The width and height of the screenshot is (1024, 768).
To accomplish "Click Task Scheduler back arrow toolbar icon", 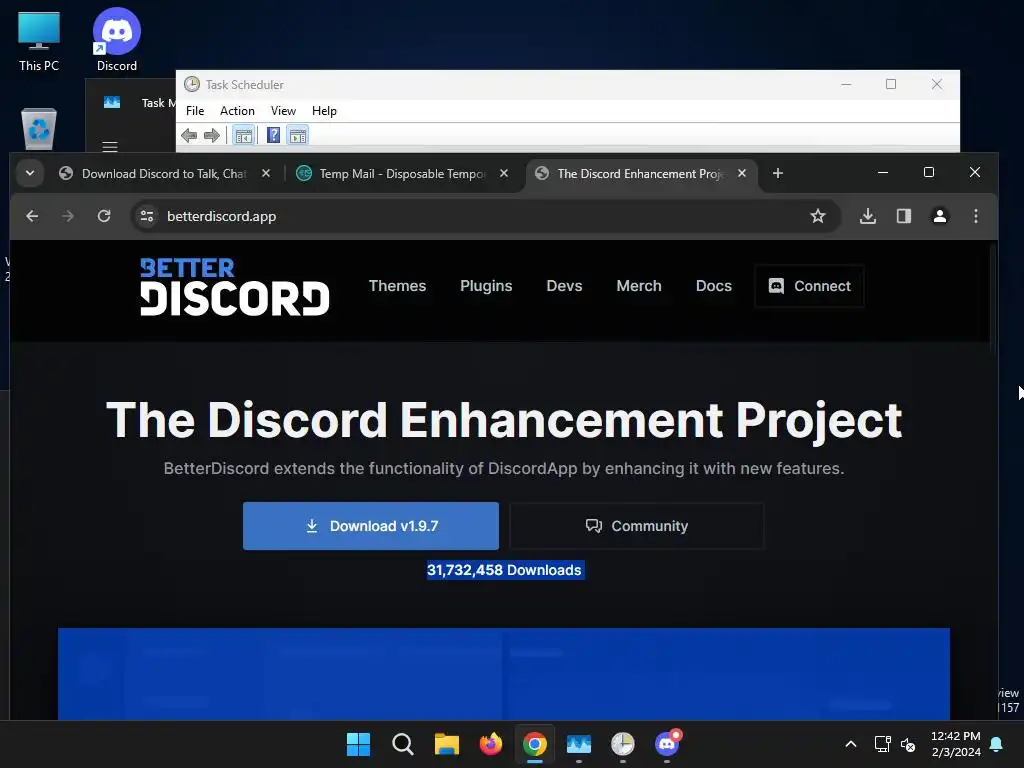I will coord(189,136).
